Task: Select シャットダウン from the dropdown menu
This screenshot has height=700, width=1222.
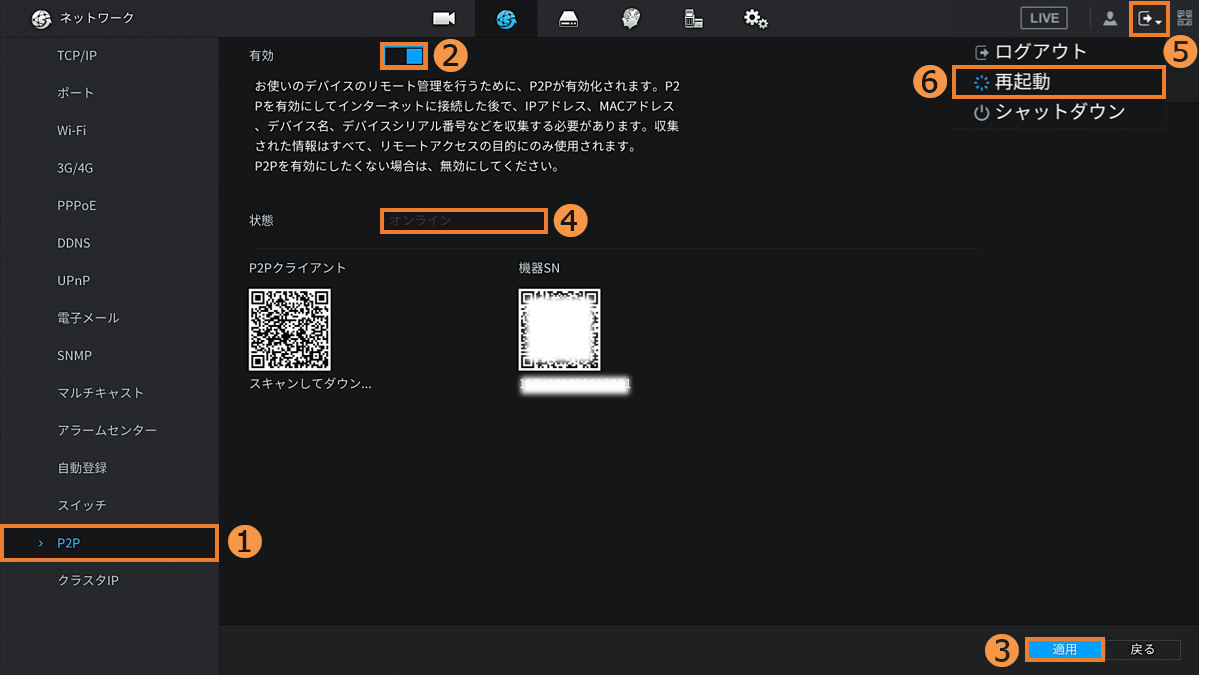Action: click(x=1059, y=112)
